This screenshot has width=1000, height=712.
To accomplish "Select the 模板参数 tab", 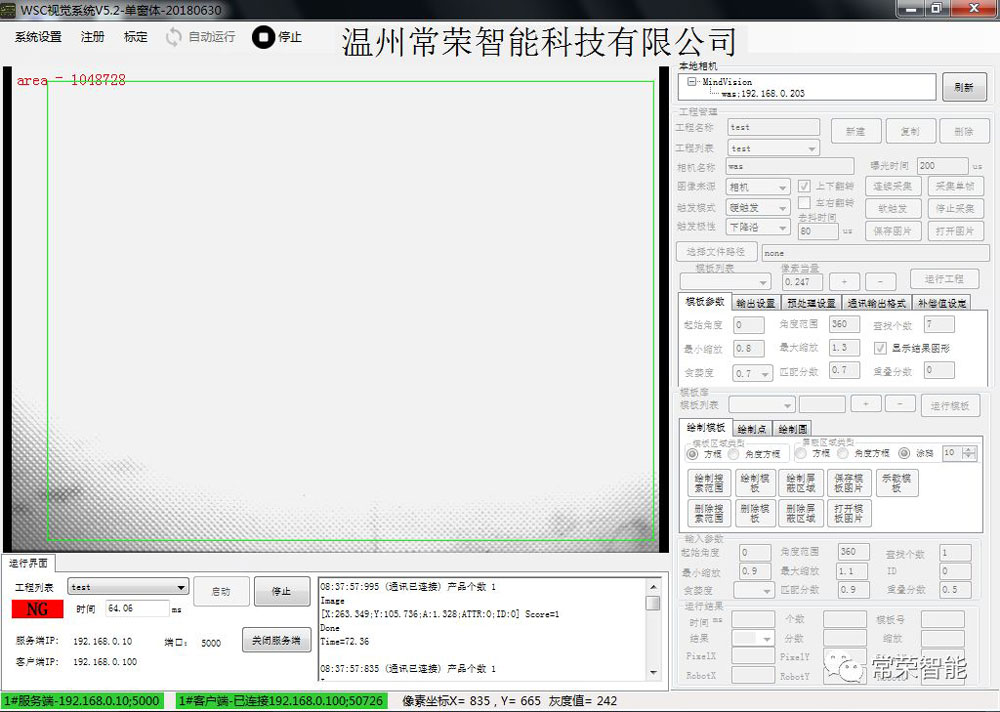I will 705,302.
